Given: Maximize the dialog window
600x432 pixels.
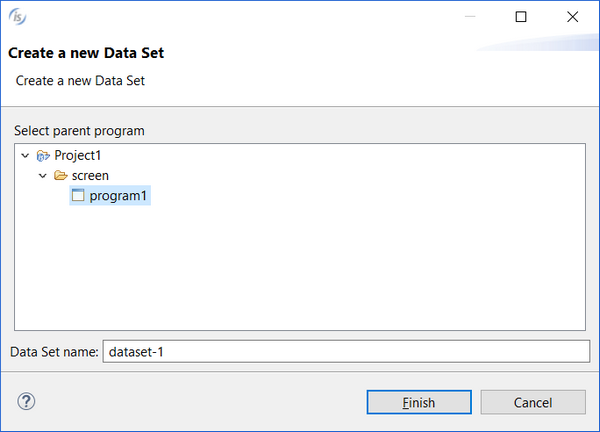Looking at the screenshot, I should click(521, 17).
